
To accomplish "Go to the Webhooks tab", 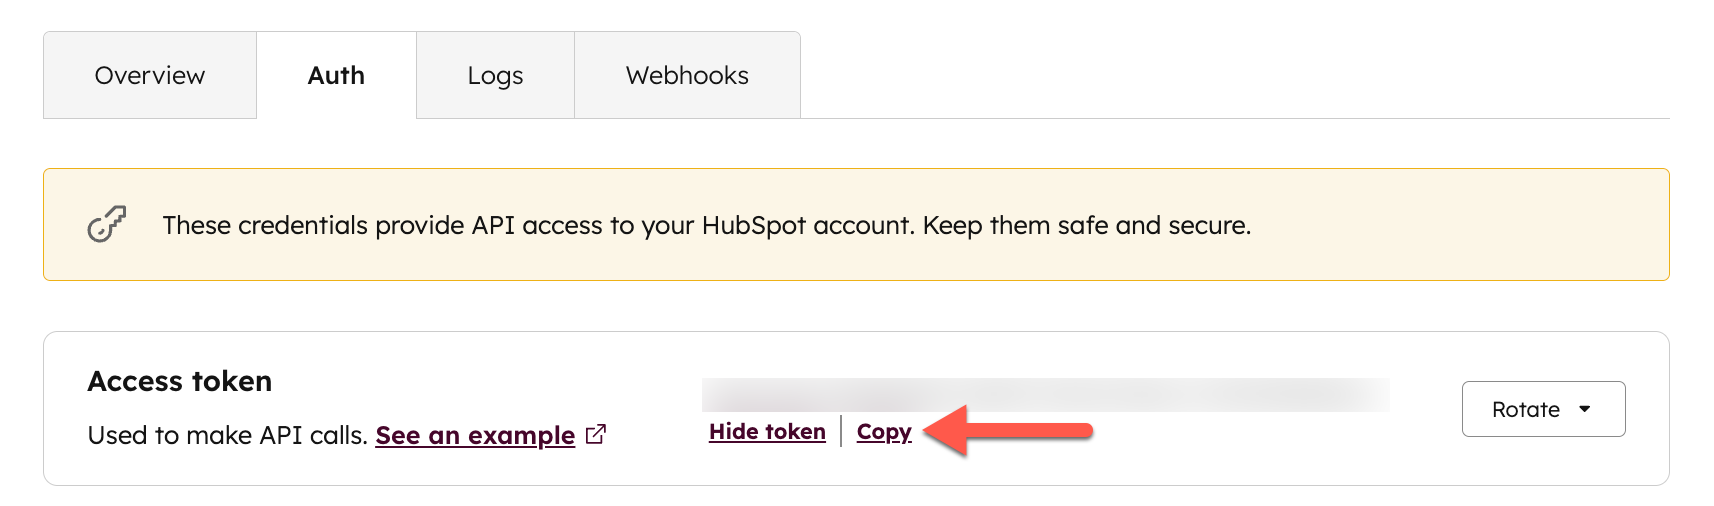I will click(x=687, y=76).
